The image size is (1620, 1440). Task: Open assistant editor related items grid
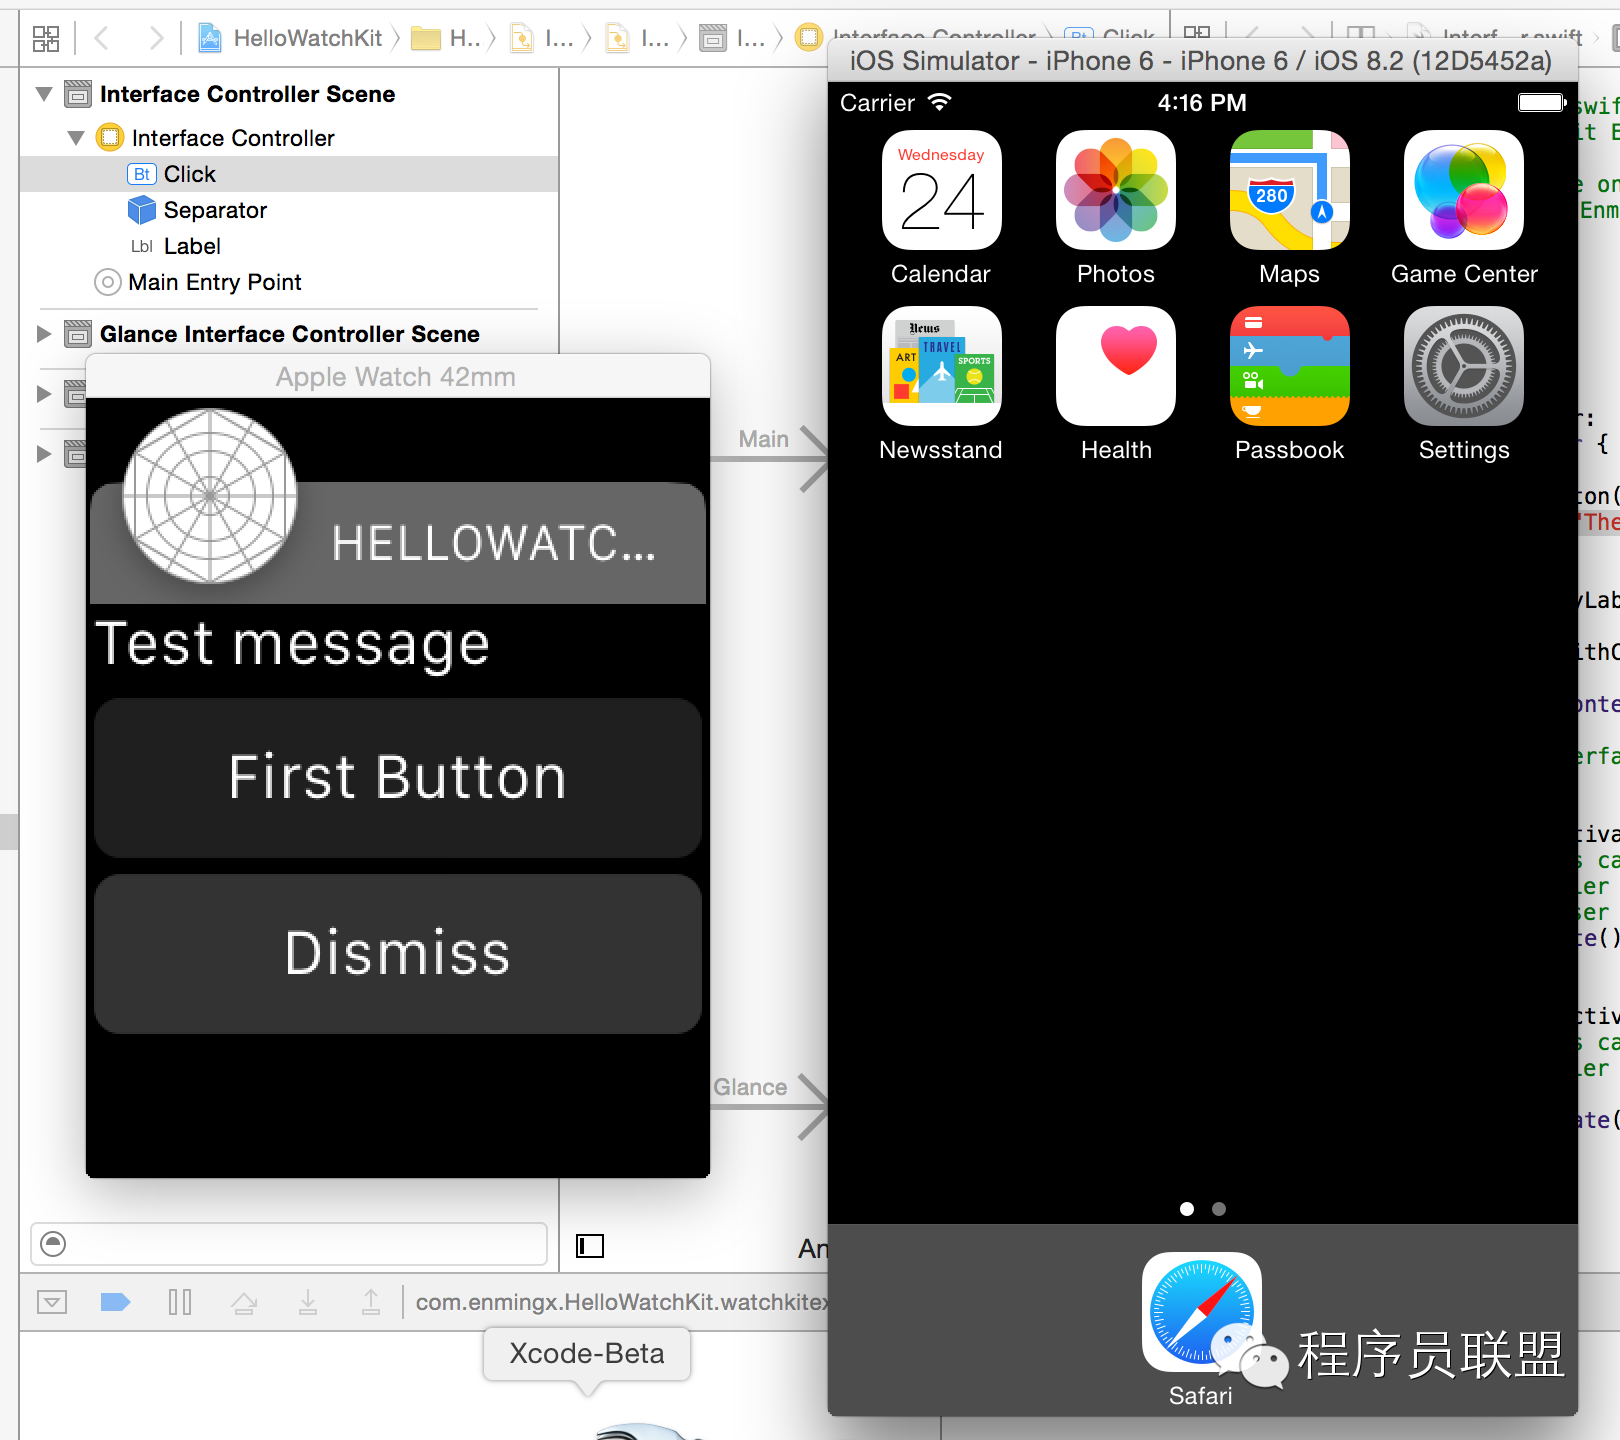coord(1197,35)
